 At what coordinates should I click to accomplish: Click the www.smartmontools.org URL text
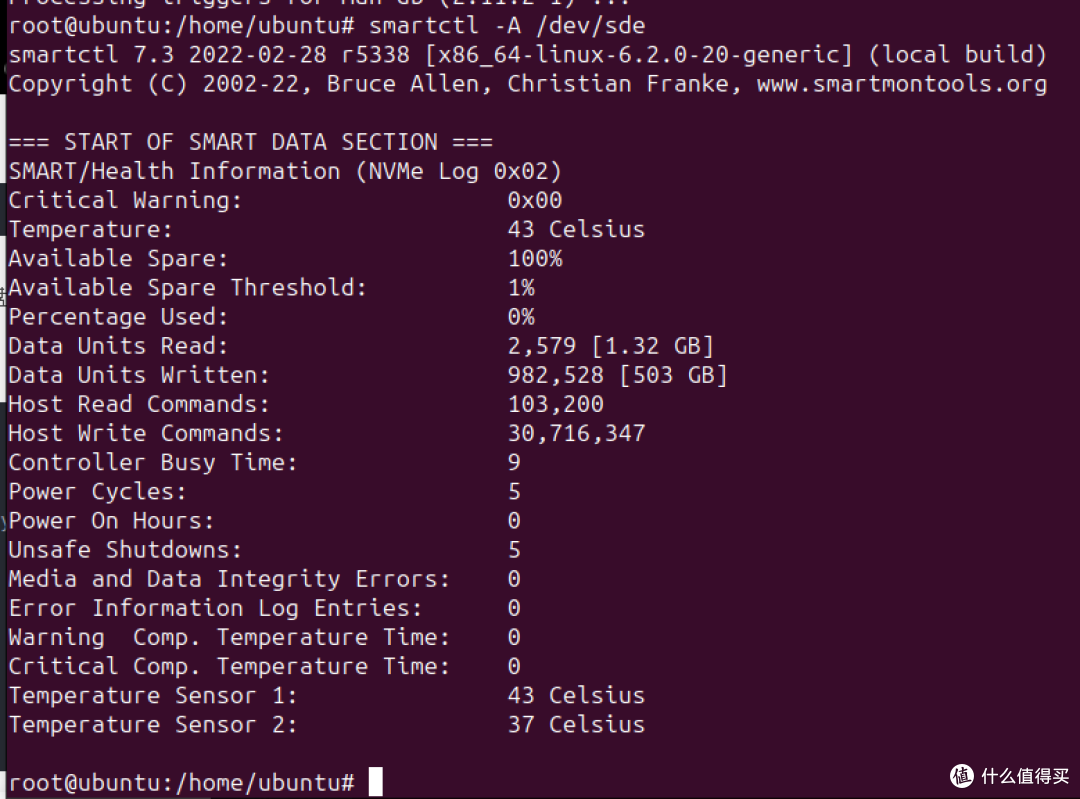(902, 84)
